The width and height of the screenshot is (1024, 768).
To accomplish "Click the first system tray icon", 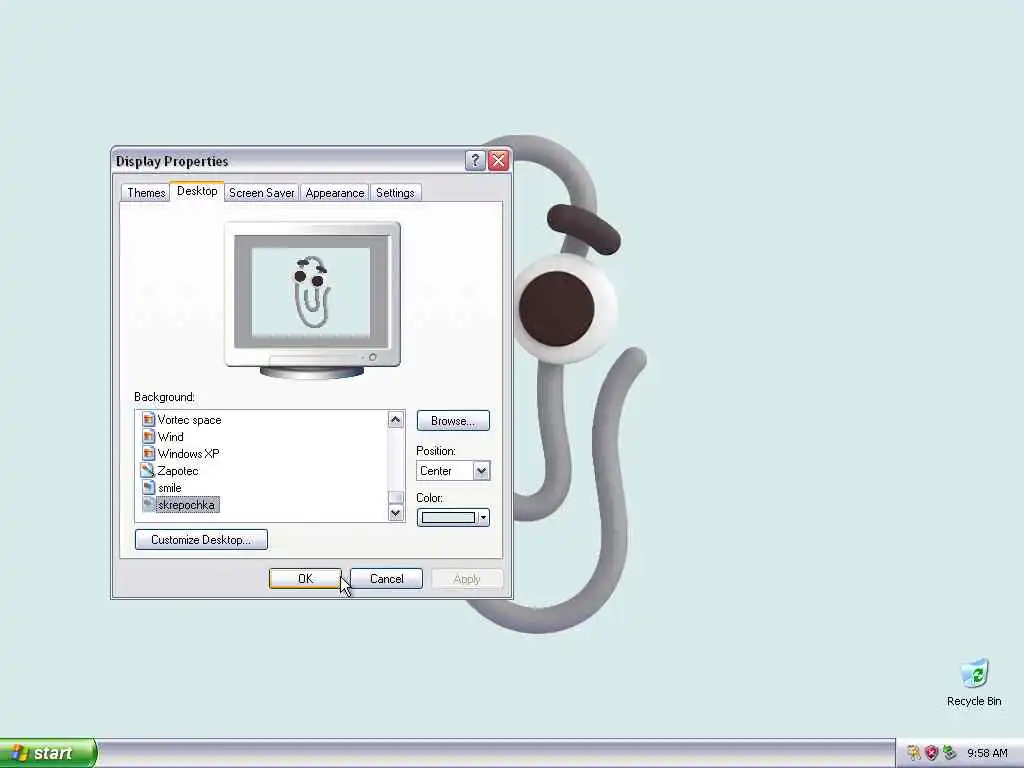I will click(914, 753).
